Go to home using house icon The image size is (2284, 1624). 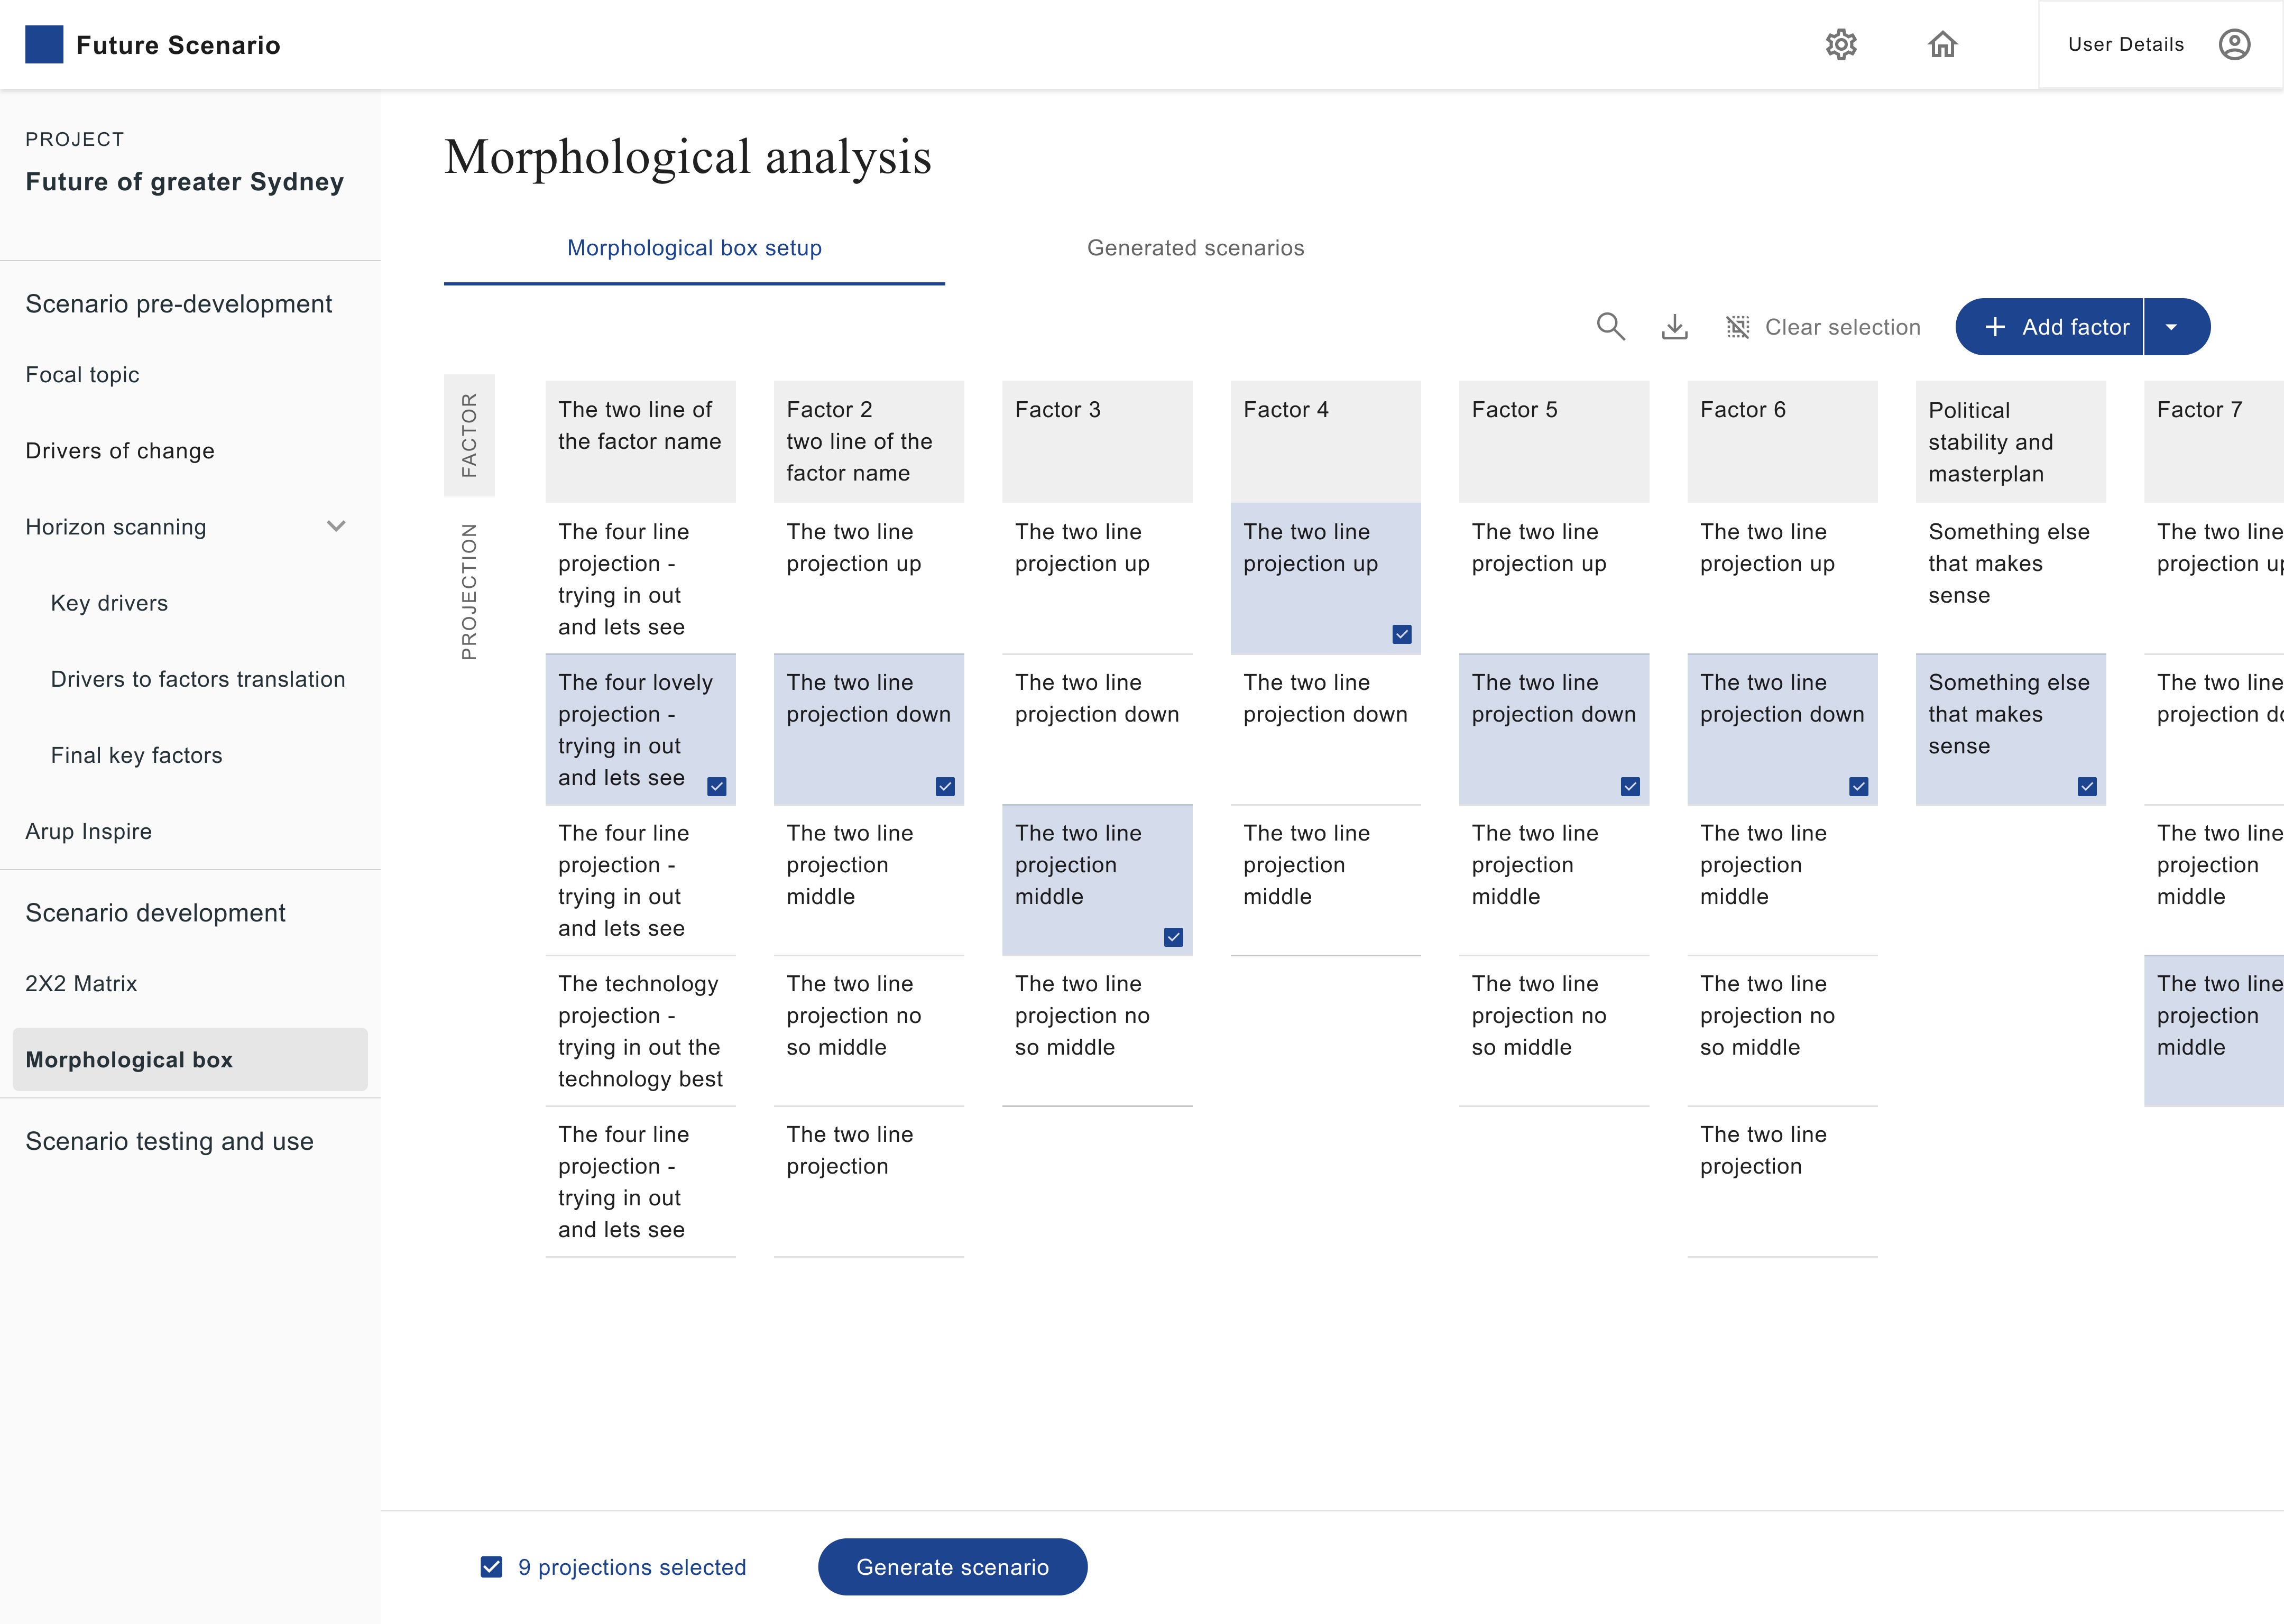[1942, 45]
